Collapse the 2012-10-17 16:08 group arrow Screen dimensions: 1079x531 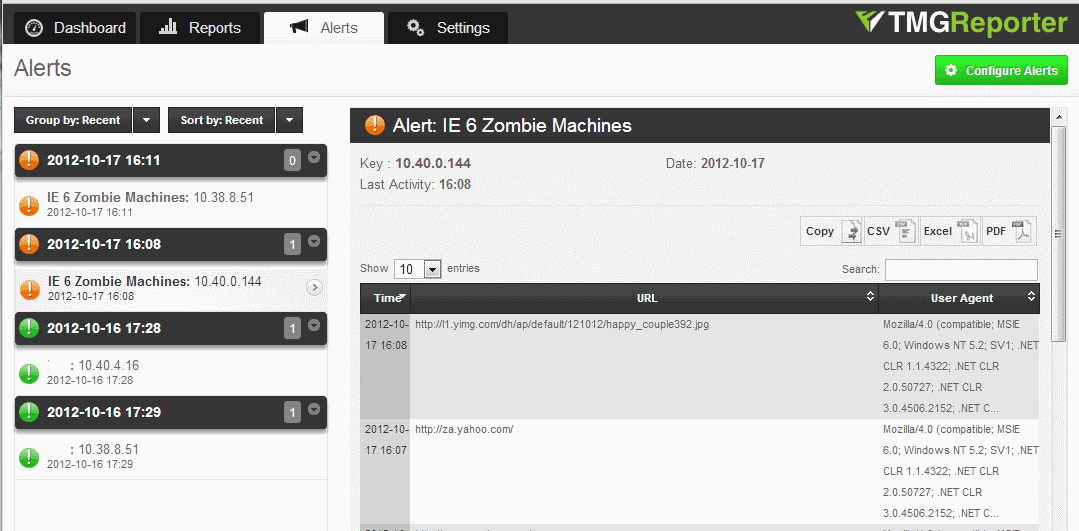(314, 241)
